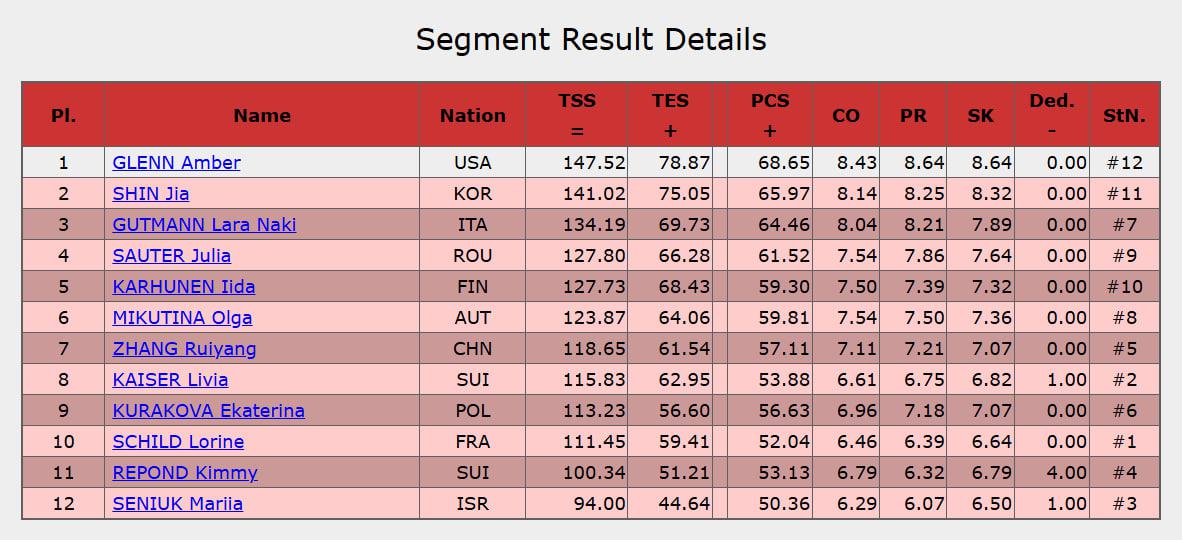The image size is (1182, 540).
Task: Click the Ded. column header
Action: click(x=1051, y=115)
